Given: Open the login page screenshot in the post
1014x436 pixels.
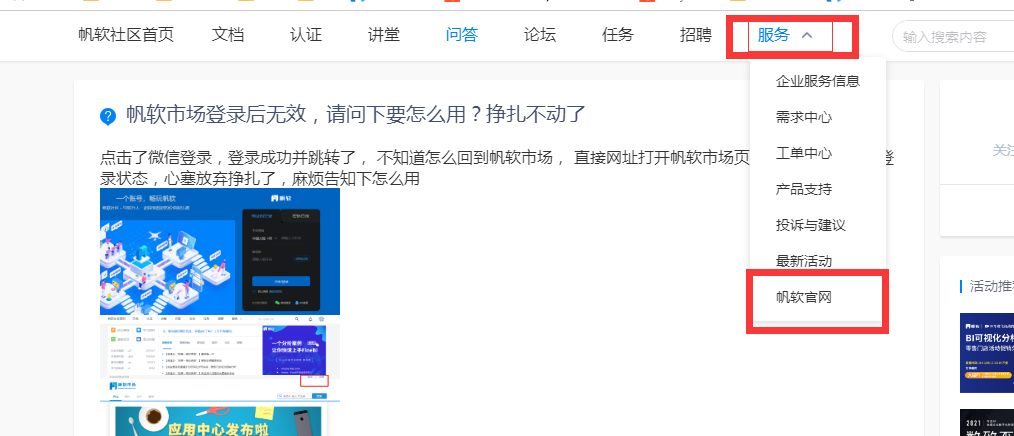Looking at the screenshot, I should [x=220, y=252].
